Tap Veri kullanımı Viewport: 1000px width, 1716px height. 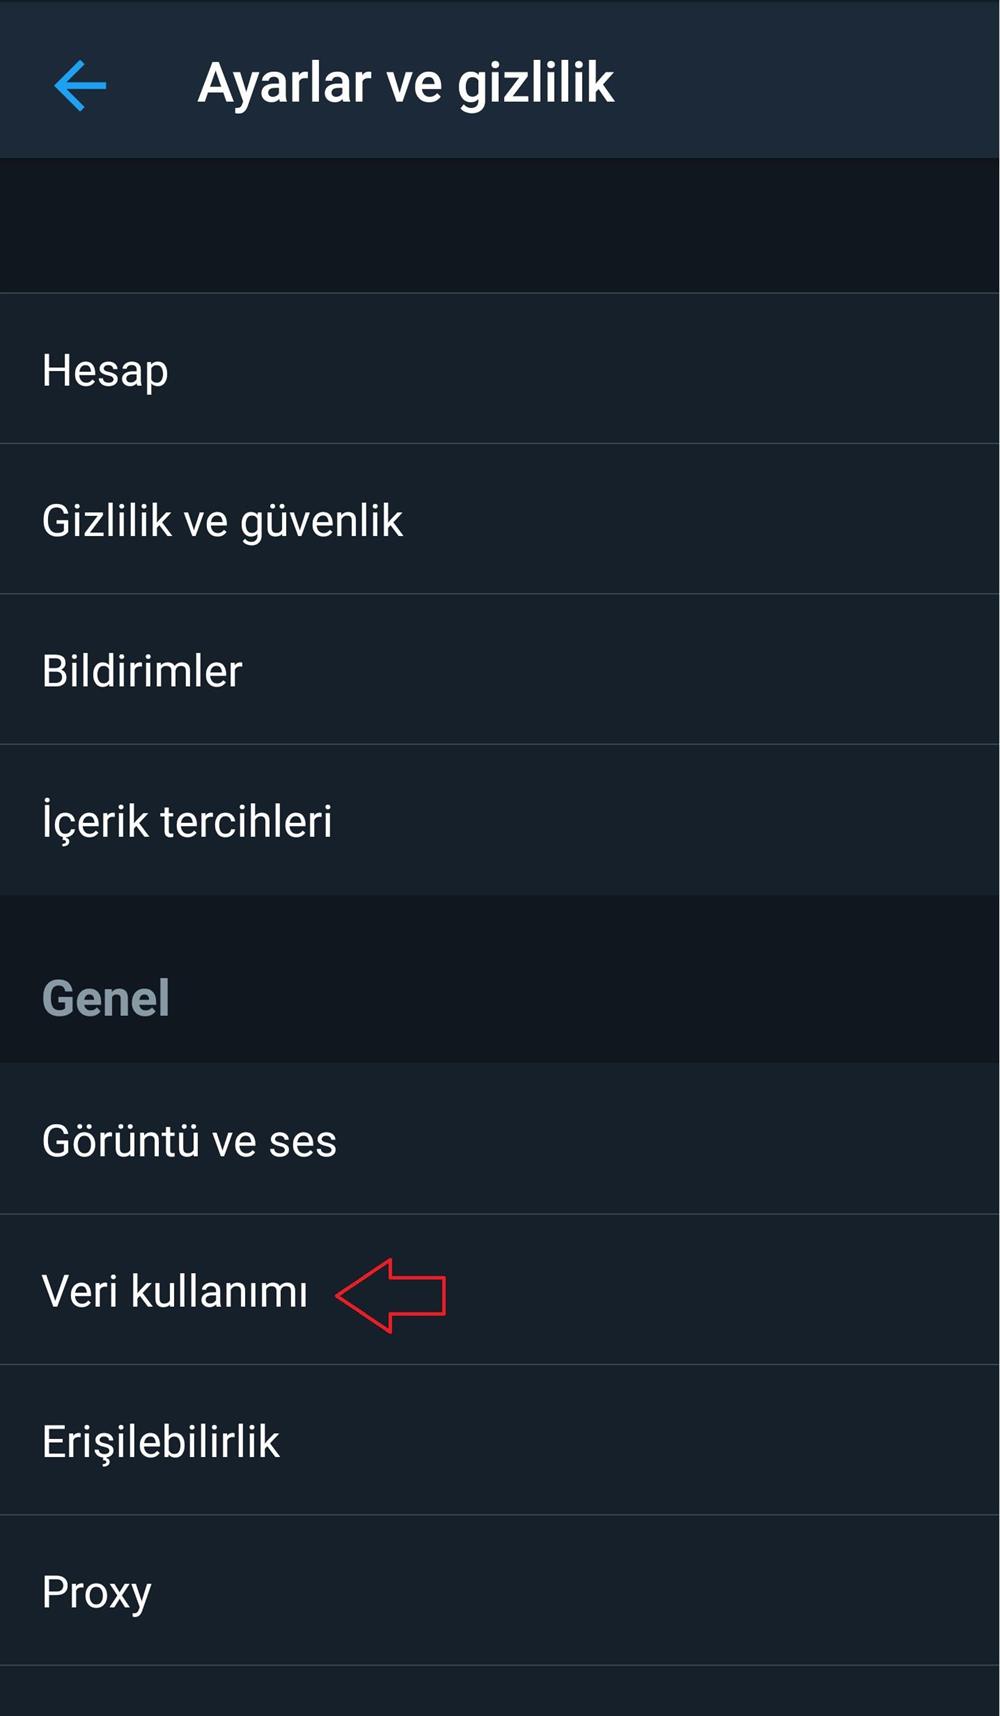pyautogui.click(x=175, y=1291)
